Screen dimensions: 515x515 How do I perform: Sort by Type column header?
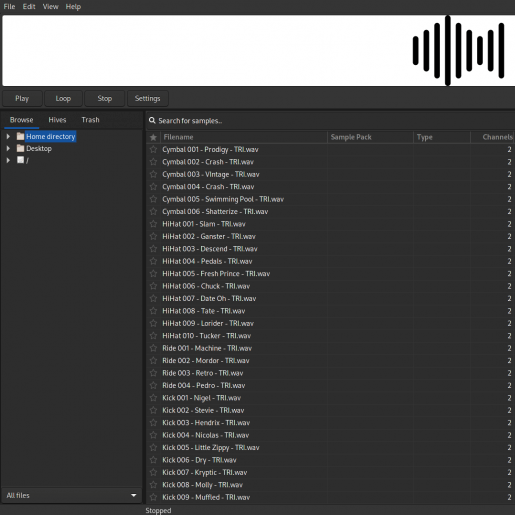click(442, 137)
